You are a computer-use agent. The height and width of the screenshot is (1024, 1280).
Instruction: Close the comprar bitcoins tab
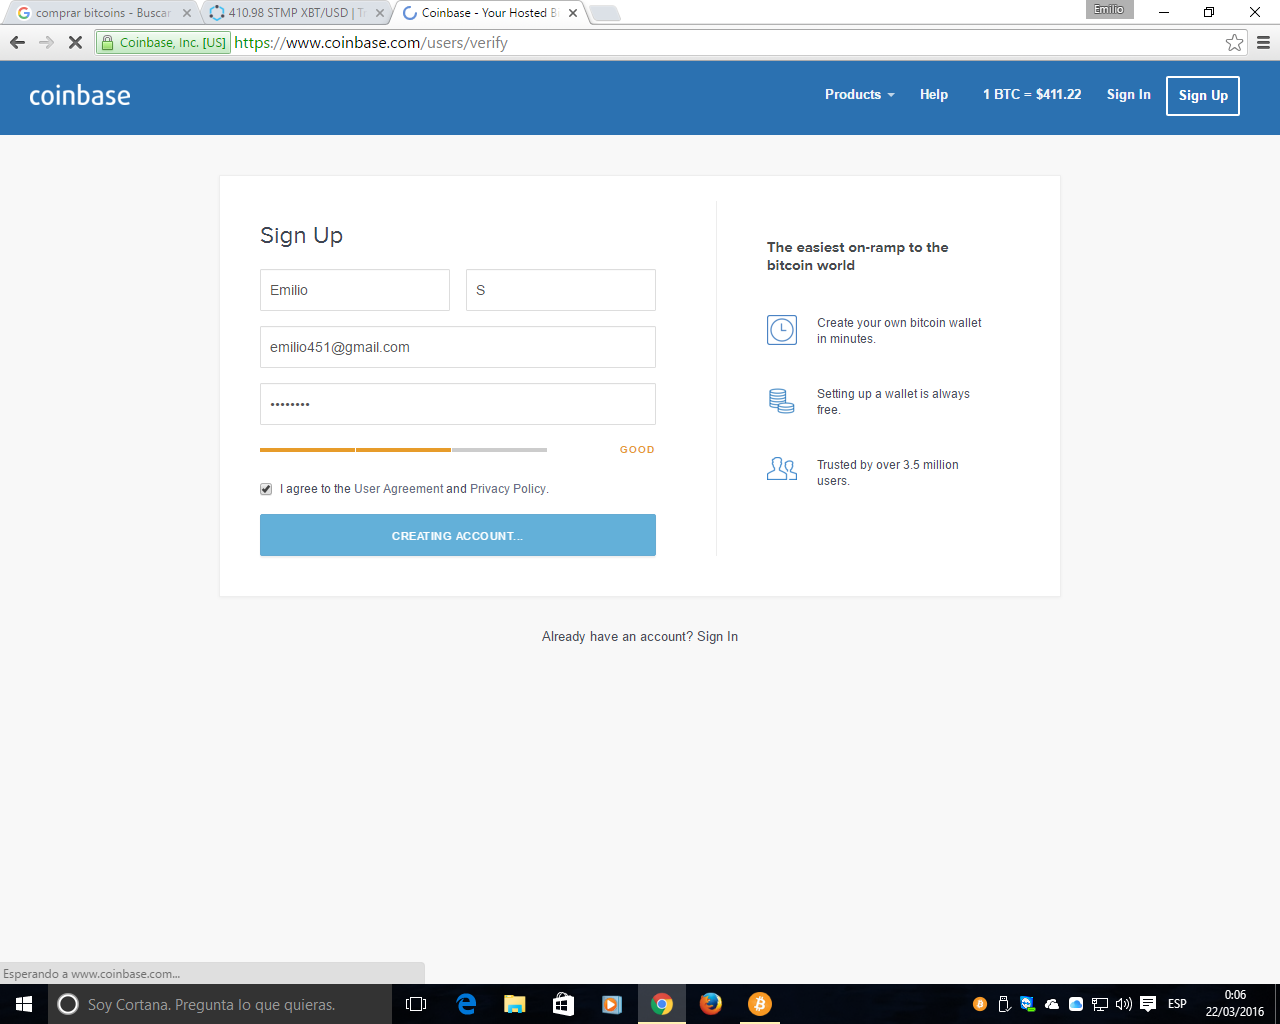point(186,13)
